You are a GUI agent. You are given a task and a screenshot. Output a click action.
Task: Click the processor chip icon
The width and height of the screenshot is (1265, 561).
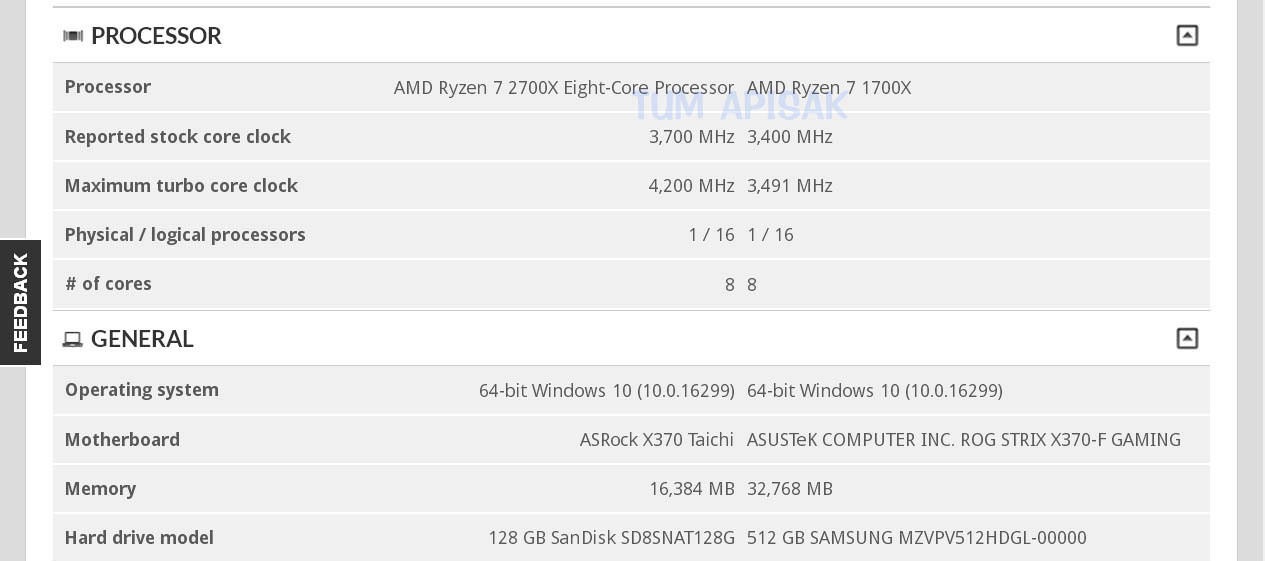73,36
